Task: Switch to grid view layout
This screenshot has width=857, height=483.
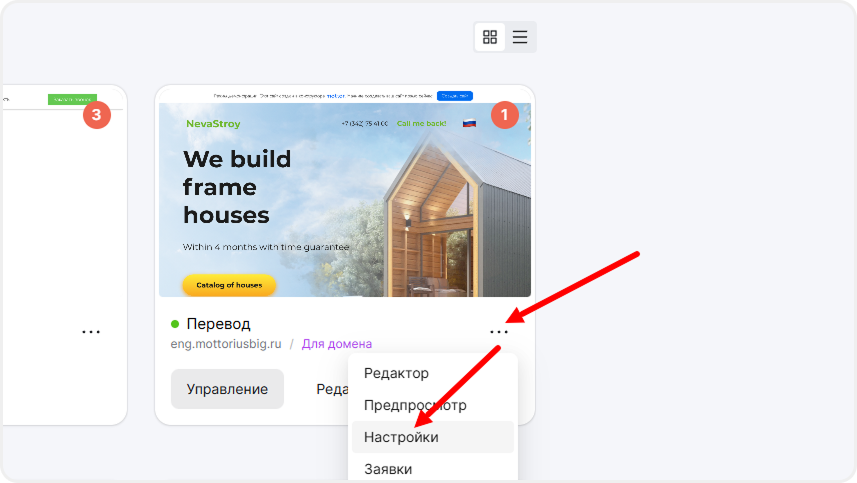Action: [490, 37]
